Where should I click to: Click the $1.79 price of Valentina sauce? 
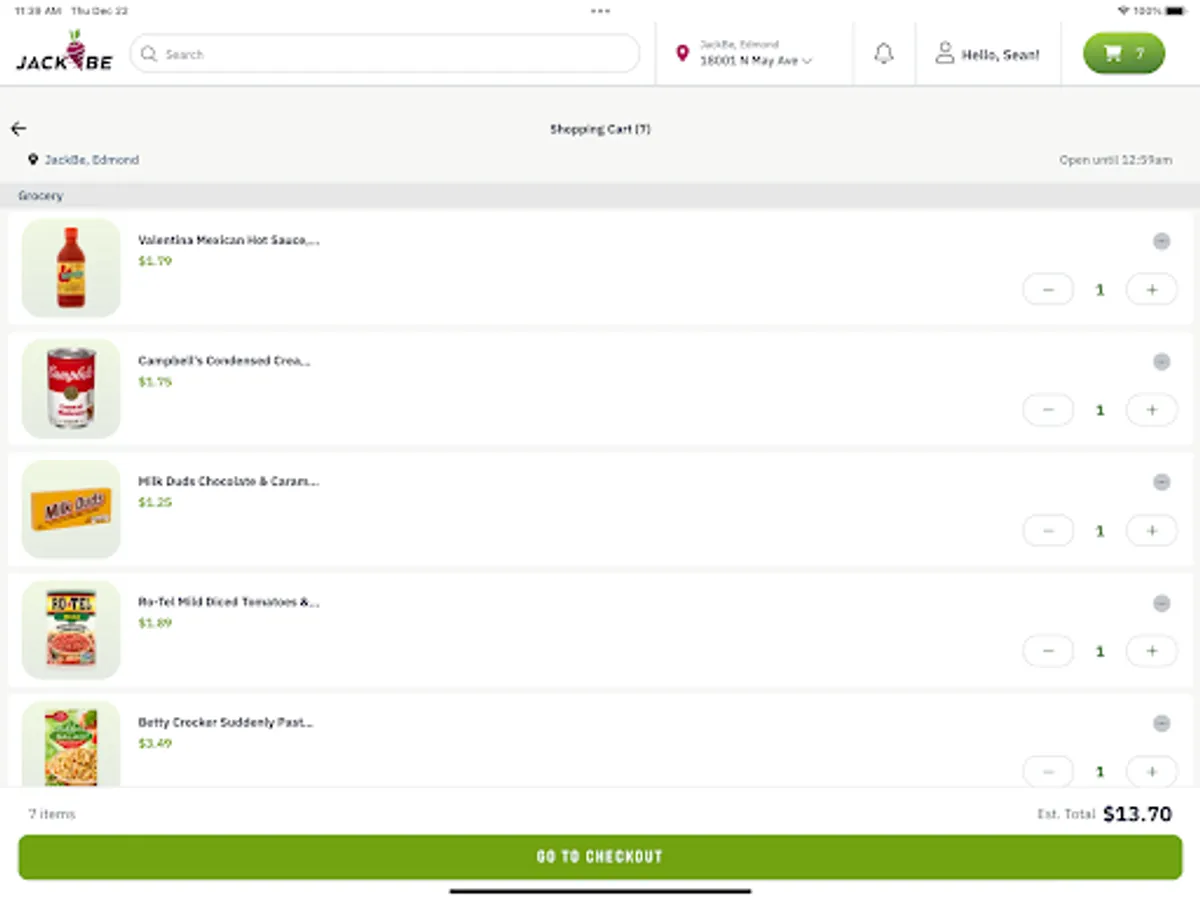[x=155, y=261]
